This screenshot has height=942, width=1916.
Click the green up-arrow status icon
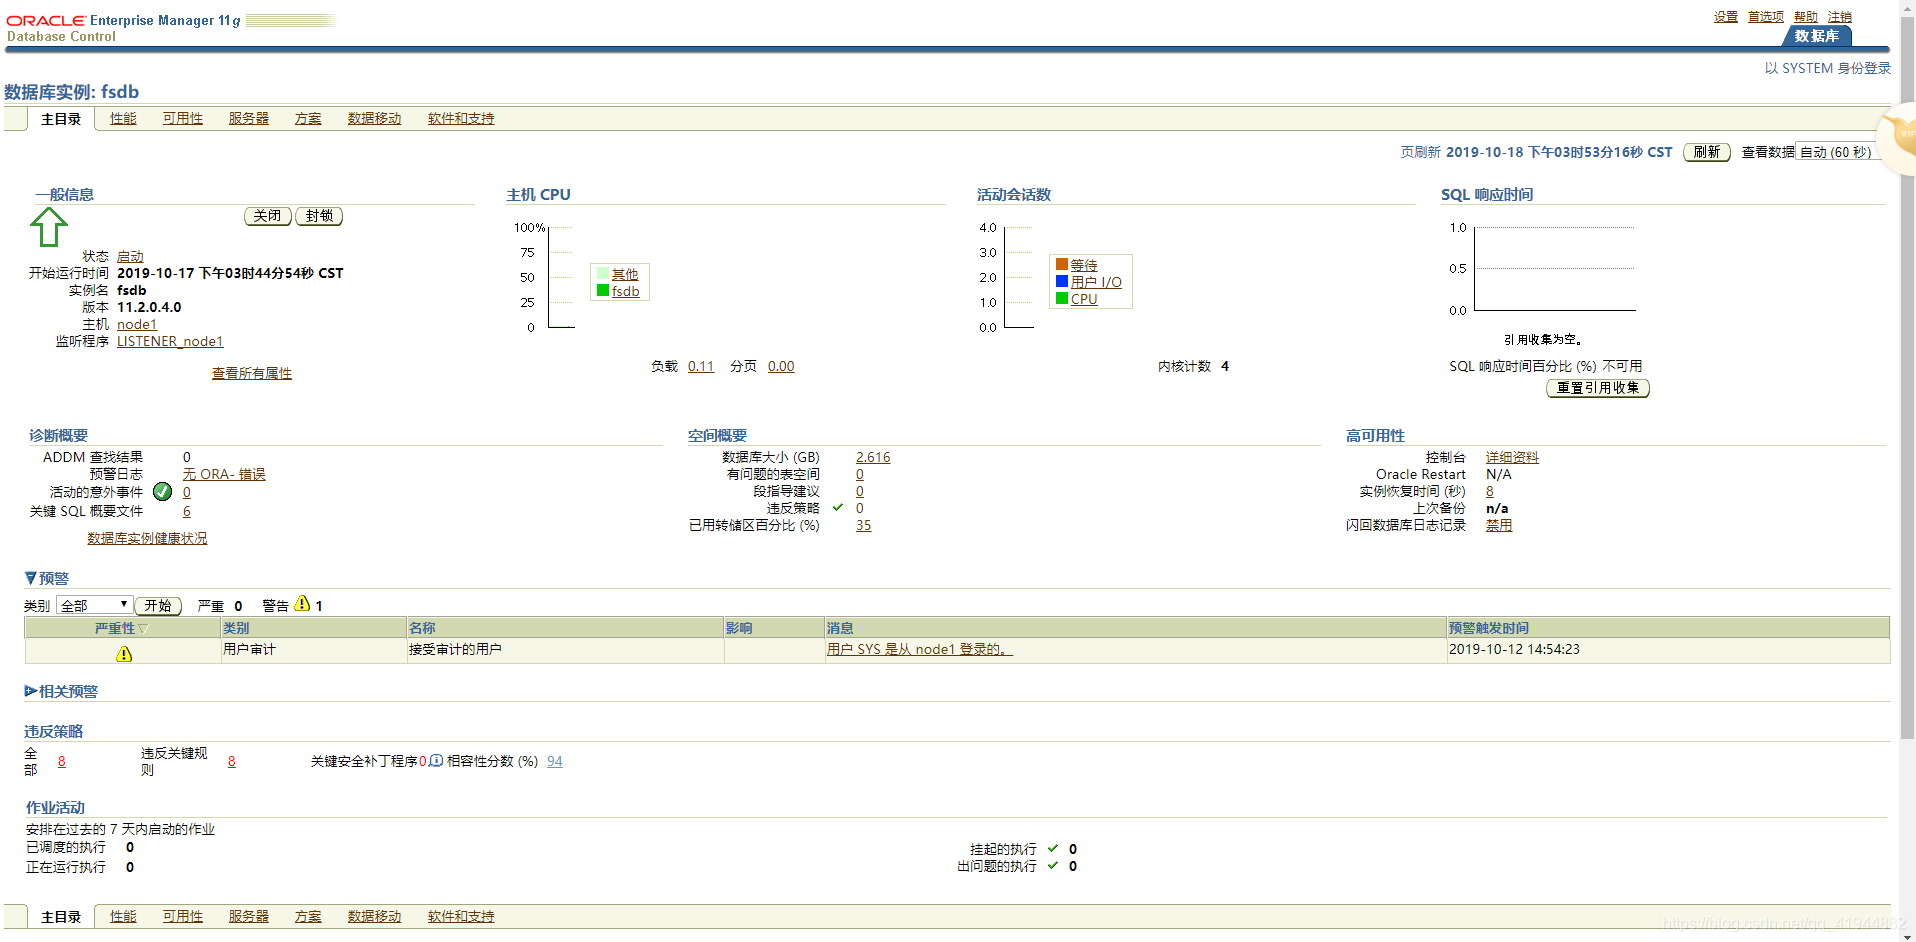[48, 226]
